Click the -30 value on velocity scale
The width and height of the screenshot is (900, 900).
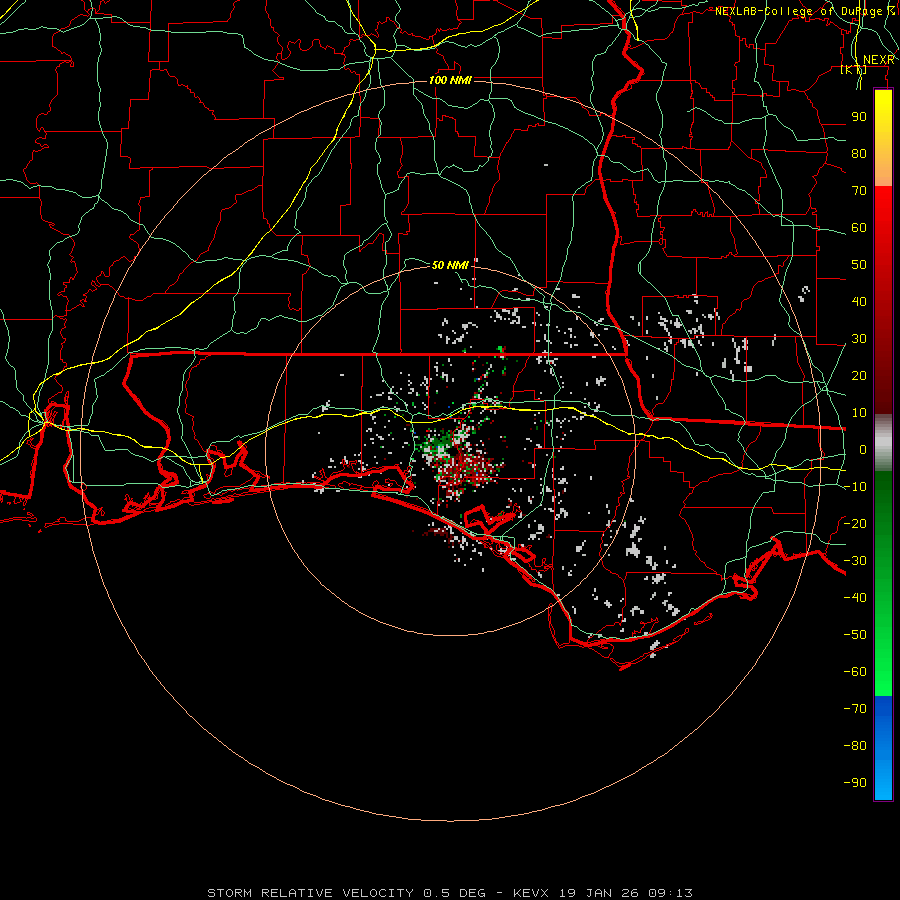(855, 561)
